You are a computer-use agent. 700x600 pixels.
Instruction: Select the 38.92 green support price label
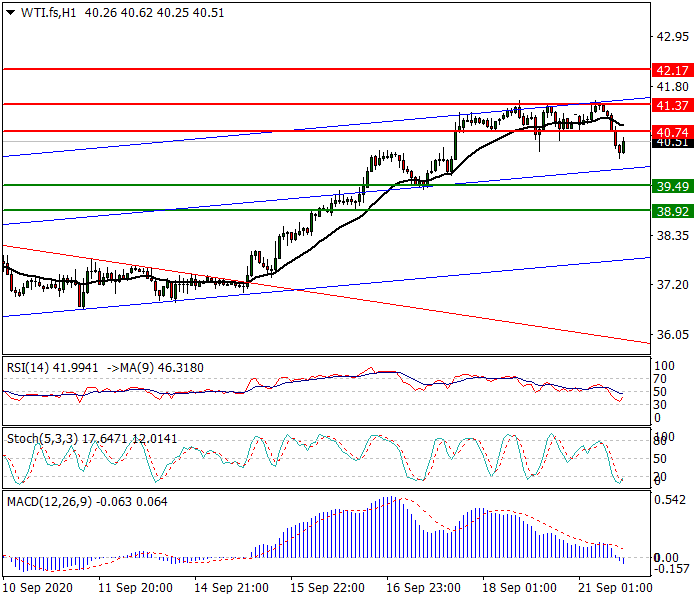(672, 211)
